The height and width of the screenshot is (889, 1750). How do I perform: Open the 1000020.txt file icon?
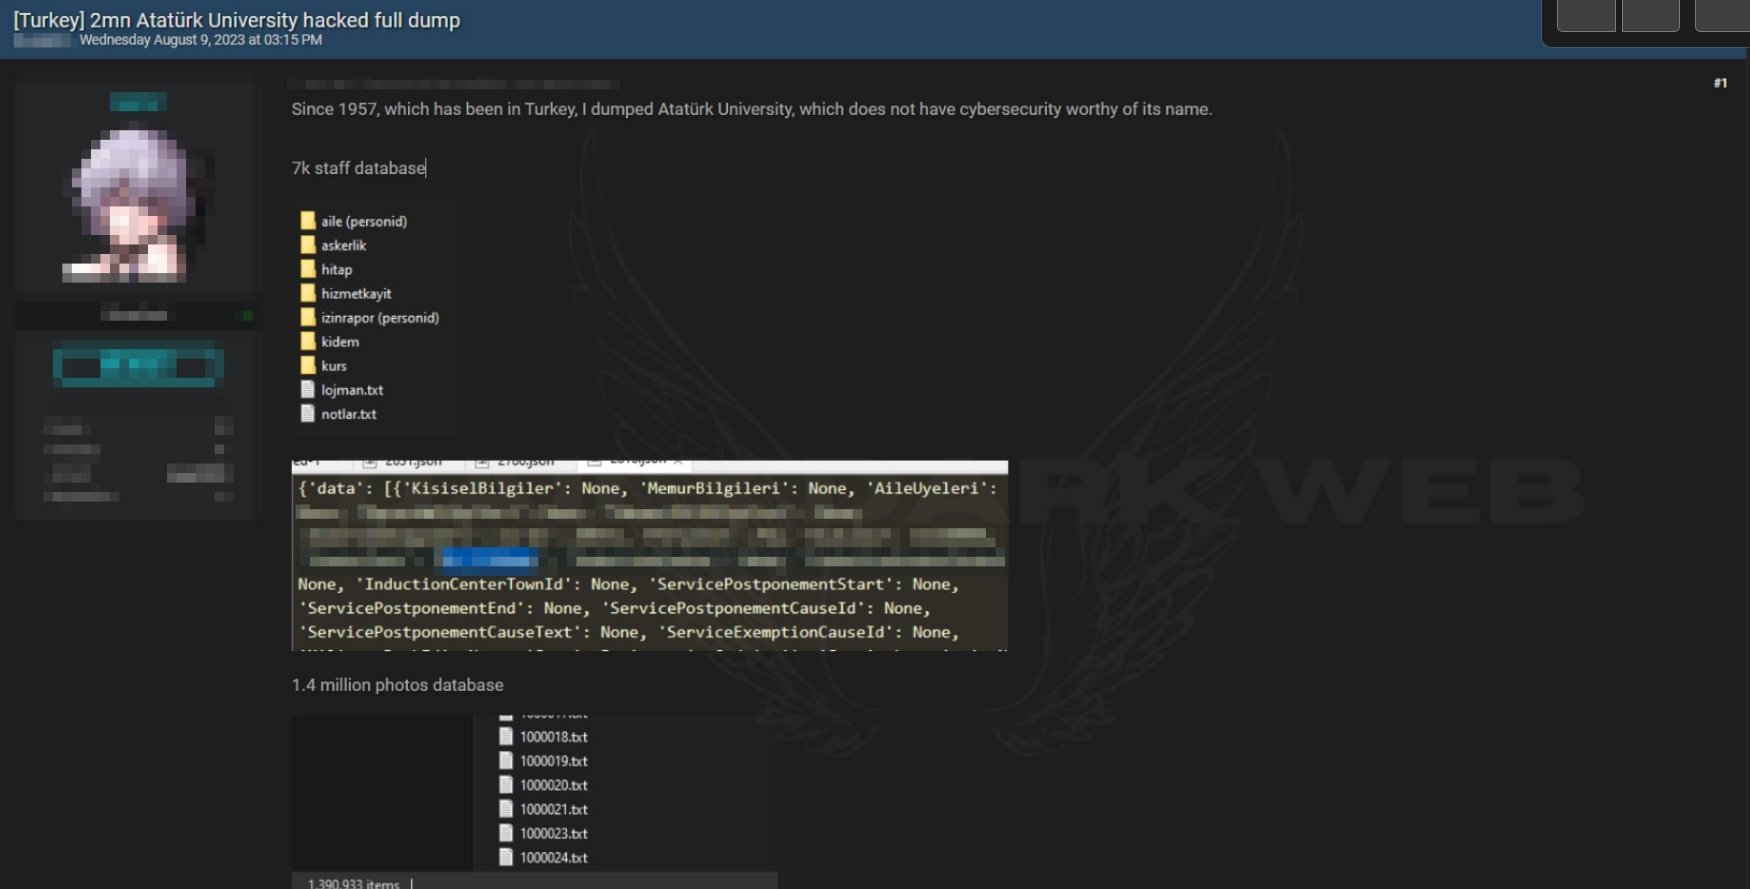click(506, 785)
